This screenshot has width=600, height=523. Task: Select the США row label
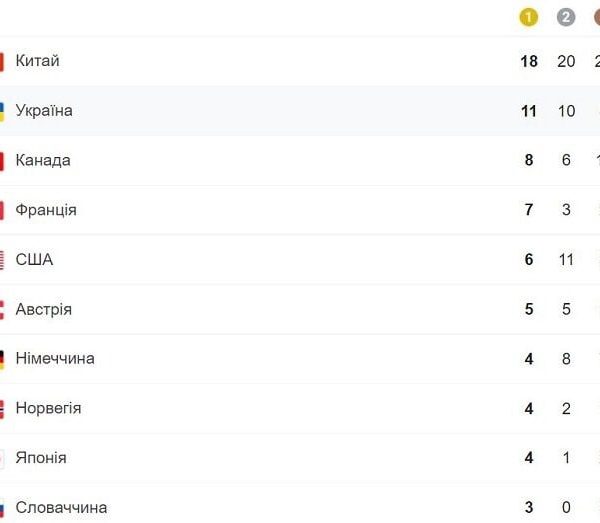[x=34, y=260]
